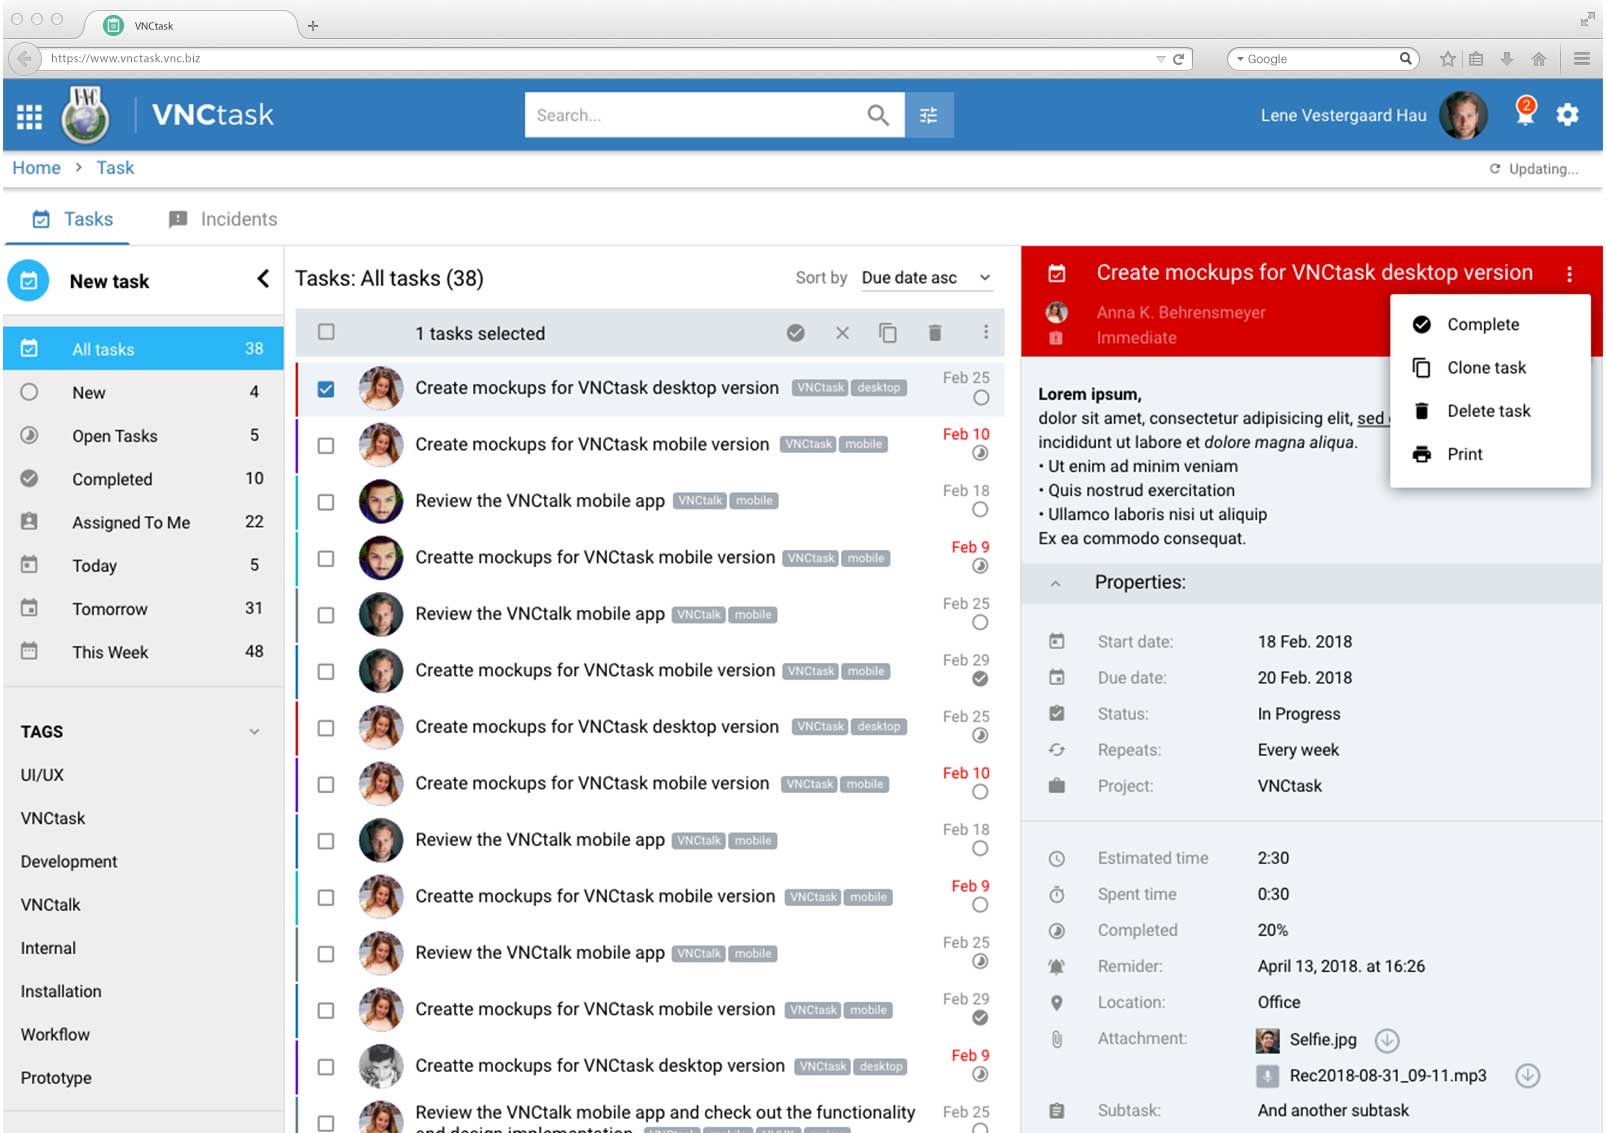
Task: Click the browser home icon
Action: (x=1539, y=59)
